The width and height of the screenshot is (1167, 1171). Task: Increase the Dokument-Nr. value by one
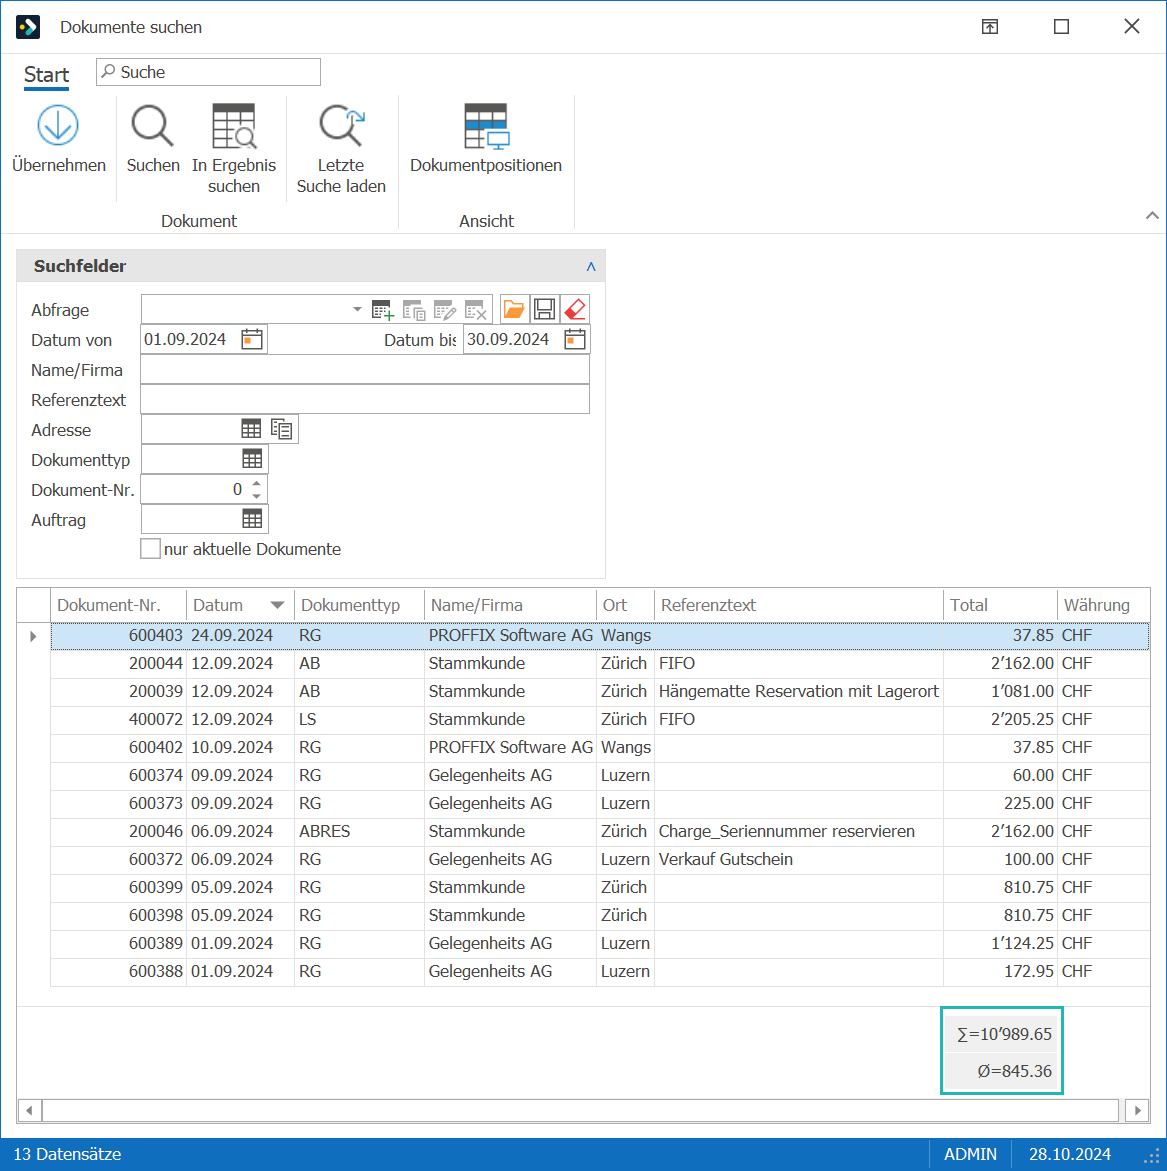pos(256,483)
